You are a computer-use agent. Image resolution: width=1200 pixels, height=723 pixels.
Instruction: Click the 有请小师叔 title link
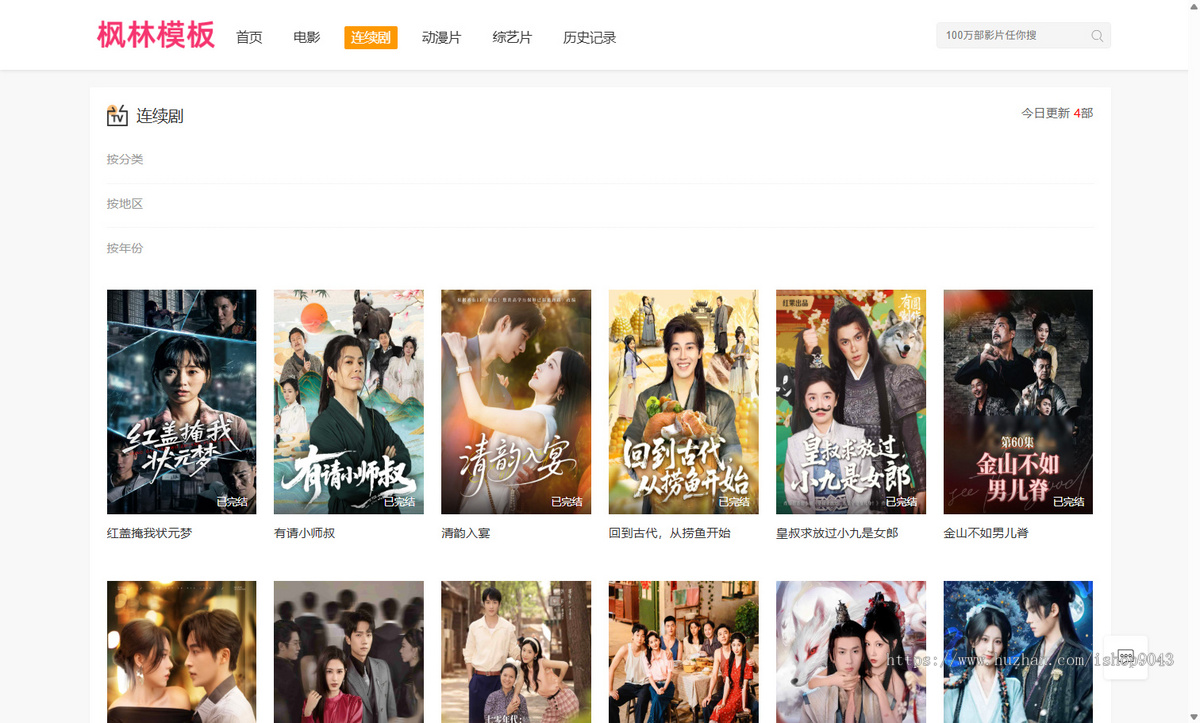pyautogui.click(x=305, y=533)
